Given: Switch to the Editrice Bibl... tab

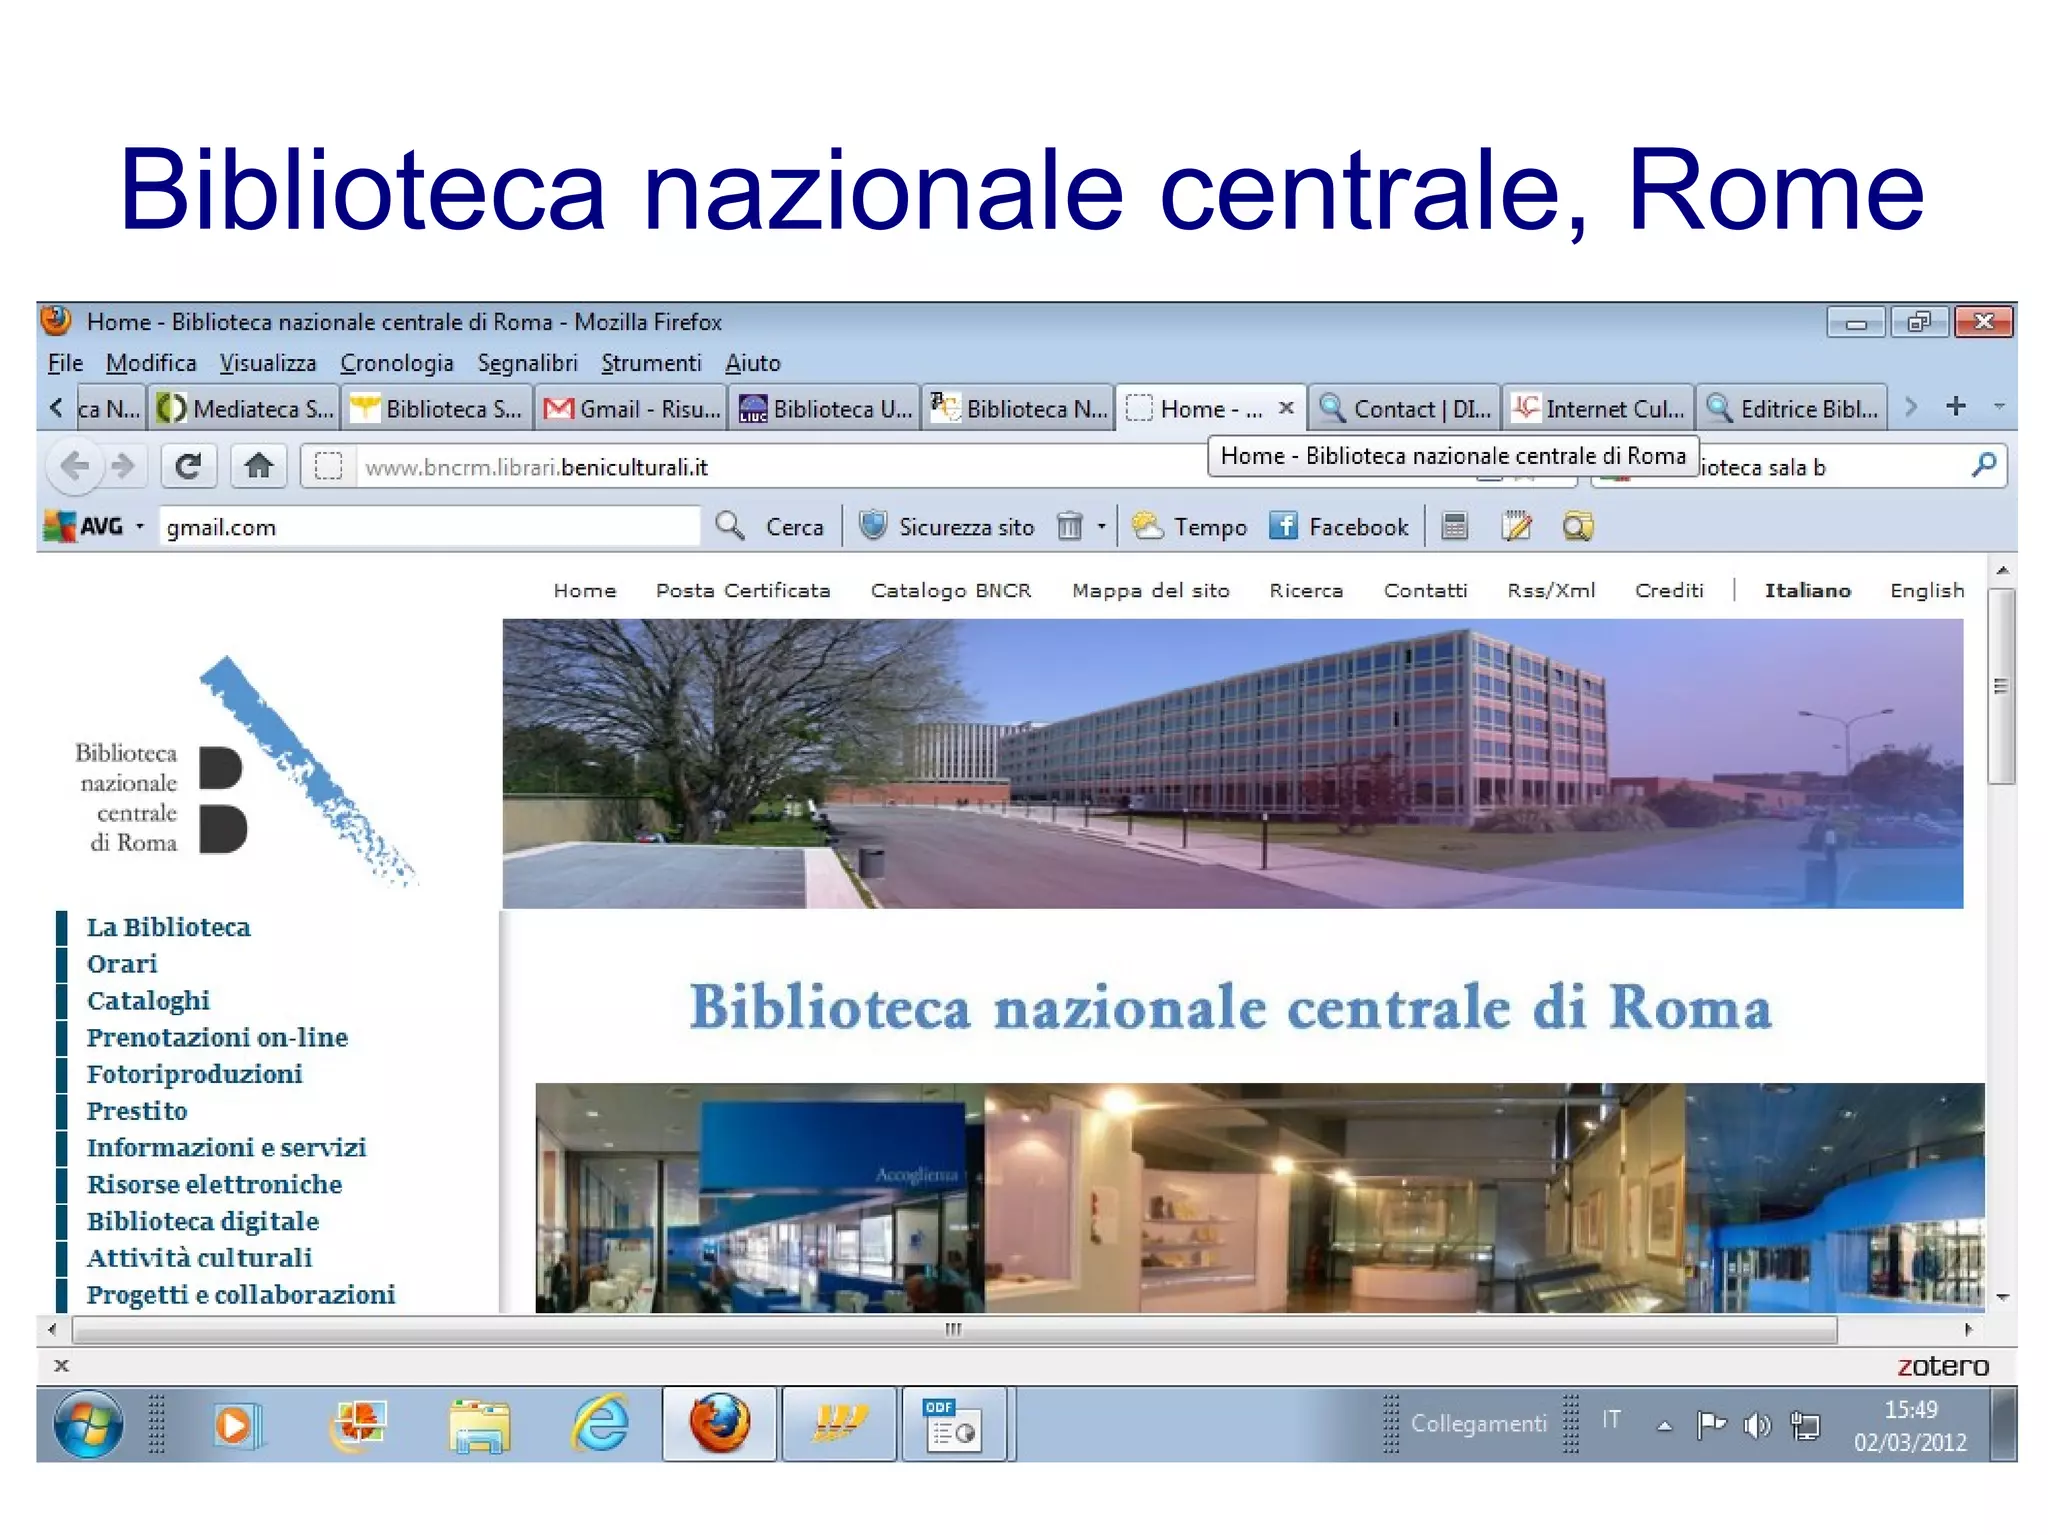Looking at the screenshot, I should (x=1792, y=408).
